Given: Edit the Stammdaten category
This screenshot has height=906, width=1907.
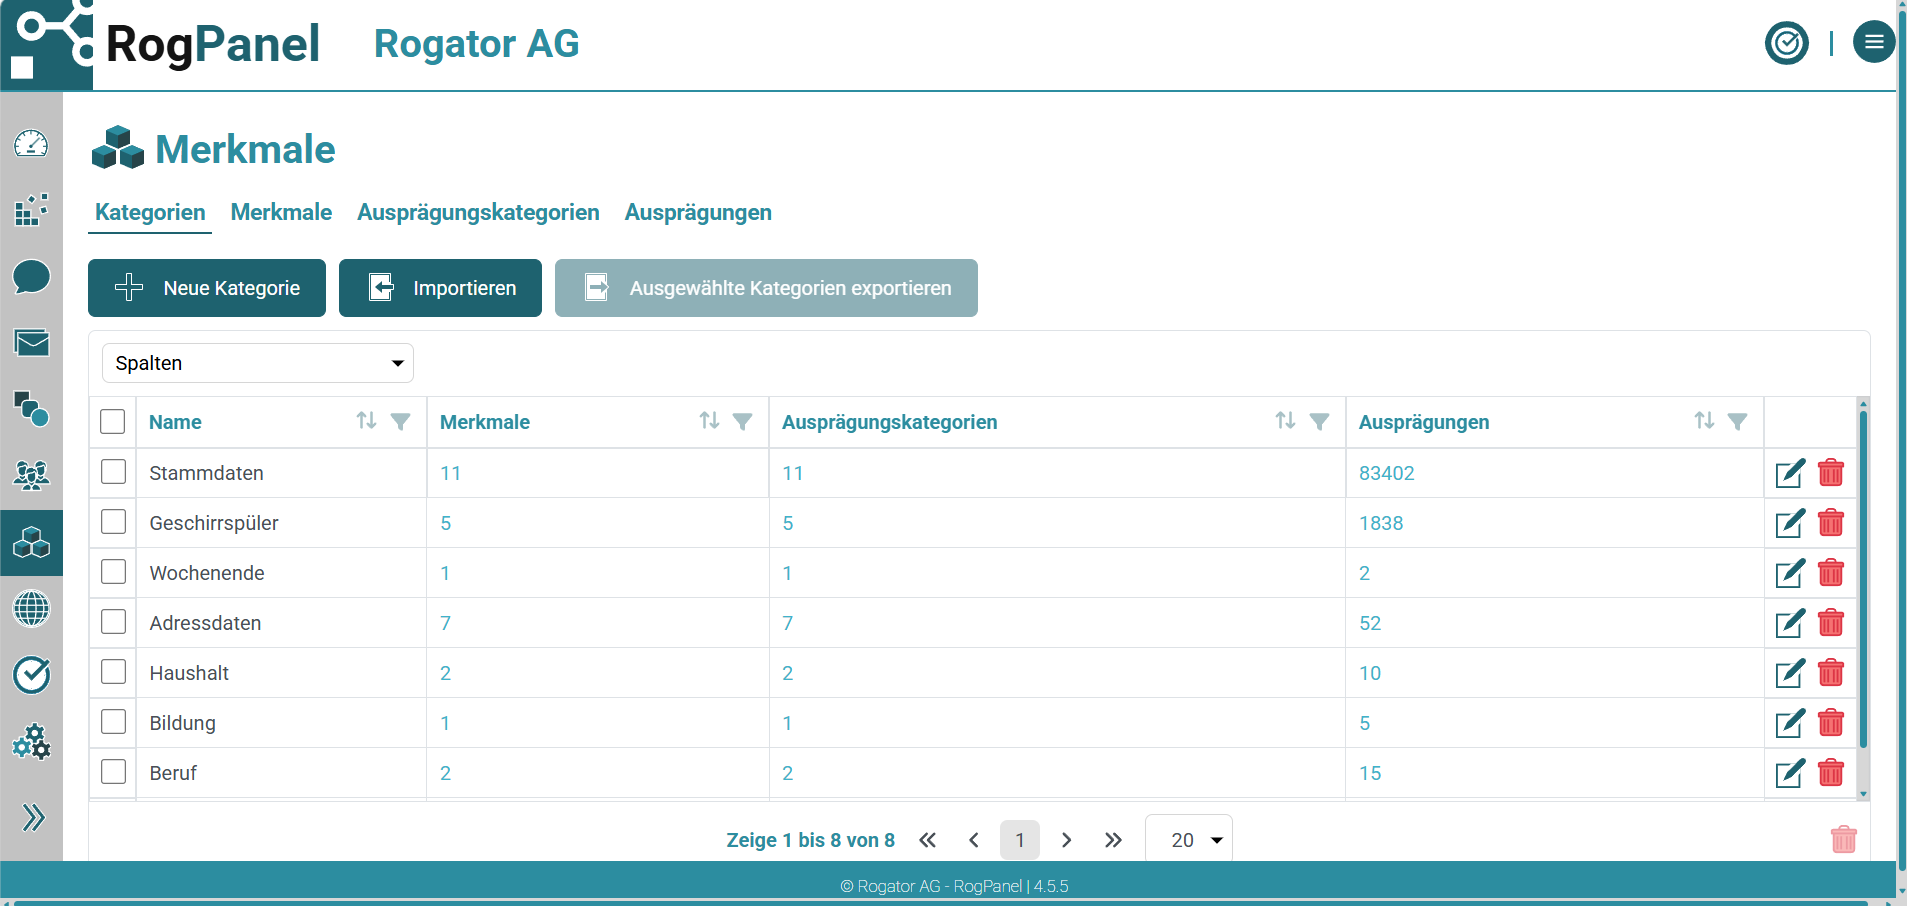Looking at the screenshot, I should coord(1789,473).
